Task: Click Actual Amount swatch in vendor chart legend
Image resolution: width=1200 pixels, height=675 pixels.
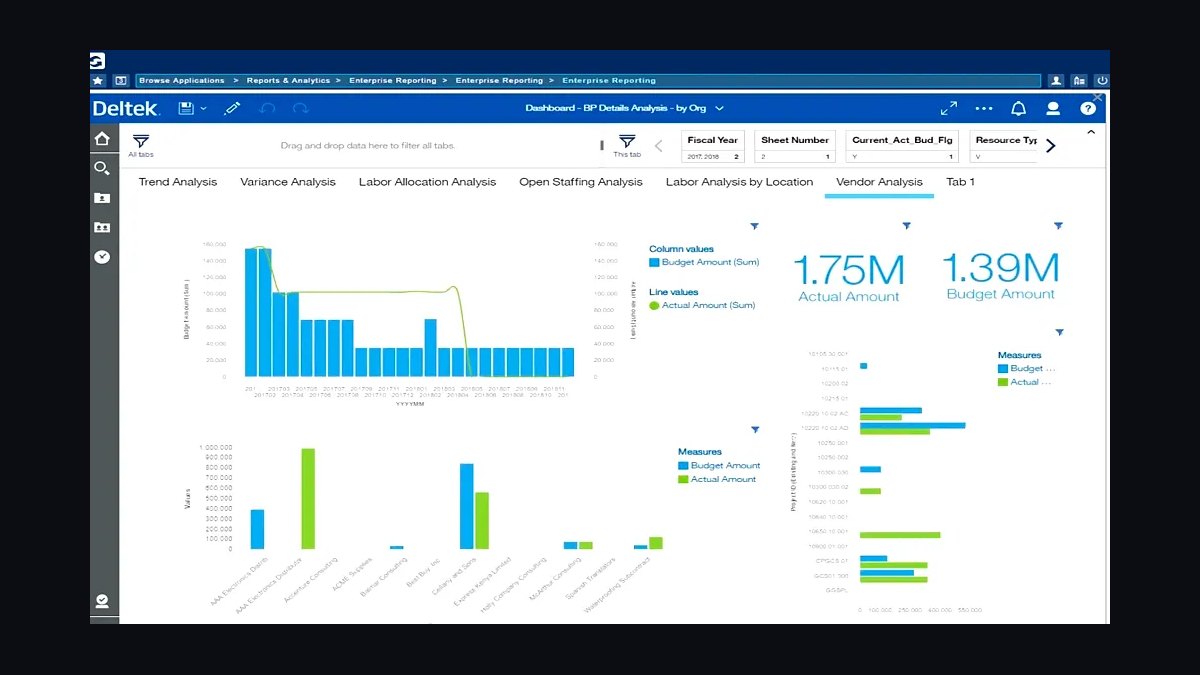Action: click(x=683, y=479)
